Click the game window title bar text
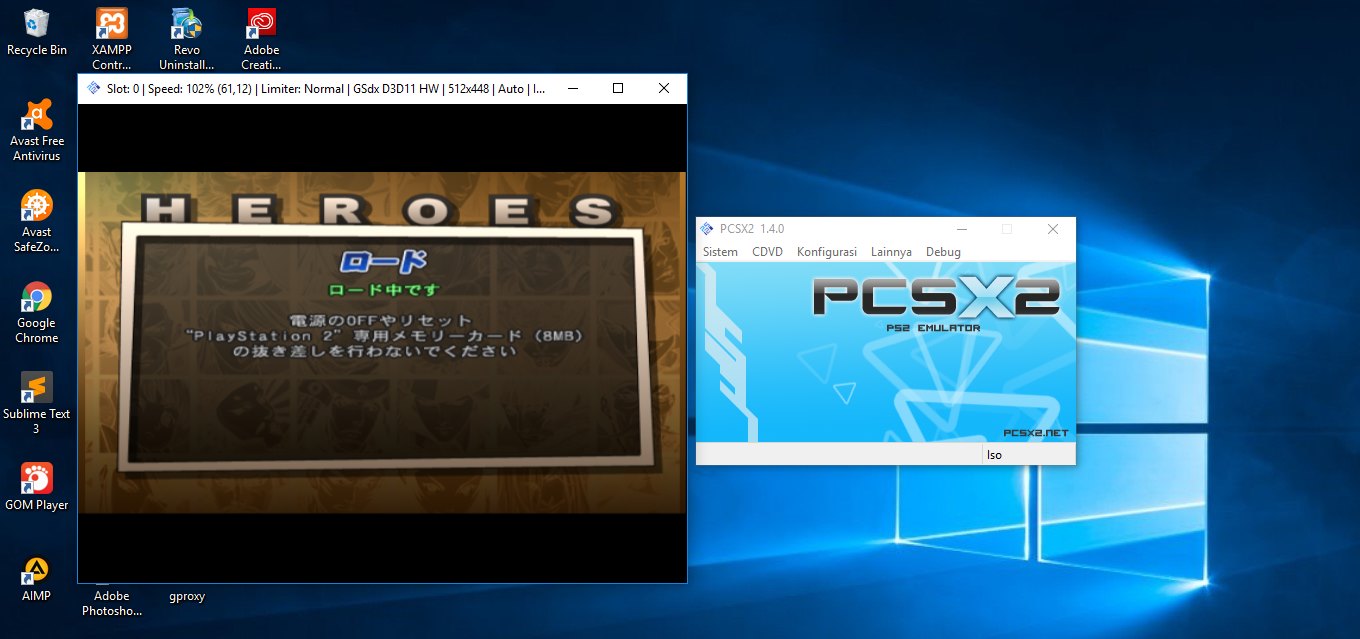 point(326,88)
